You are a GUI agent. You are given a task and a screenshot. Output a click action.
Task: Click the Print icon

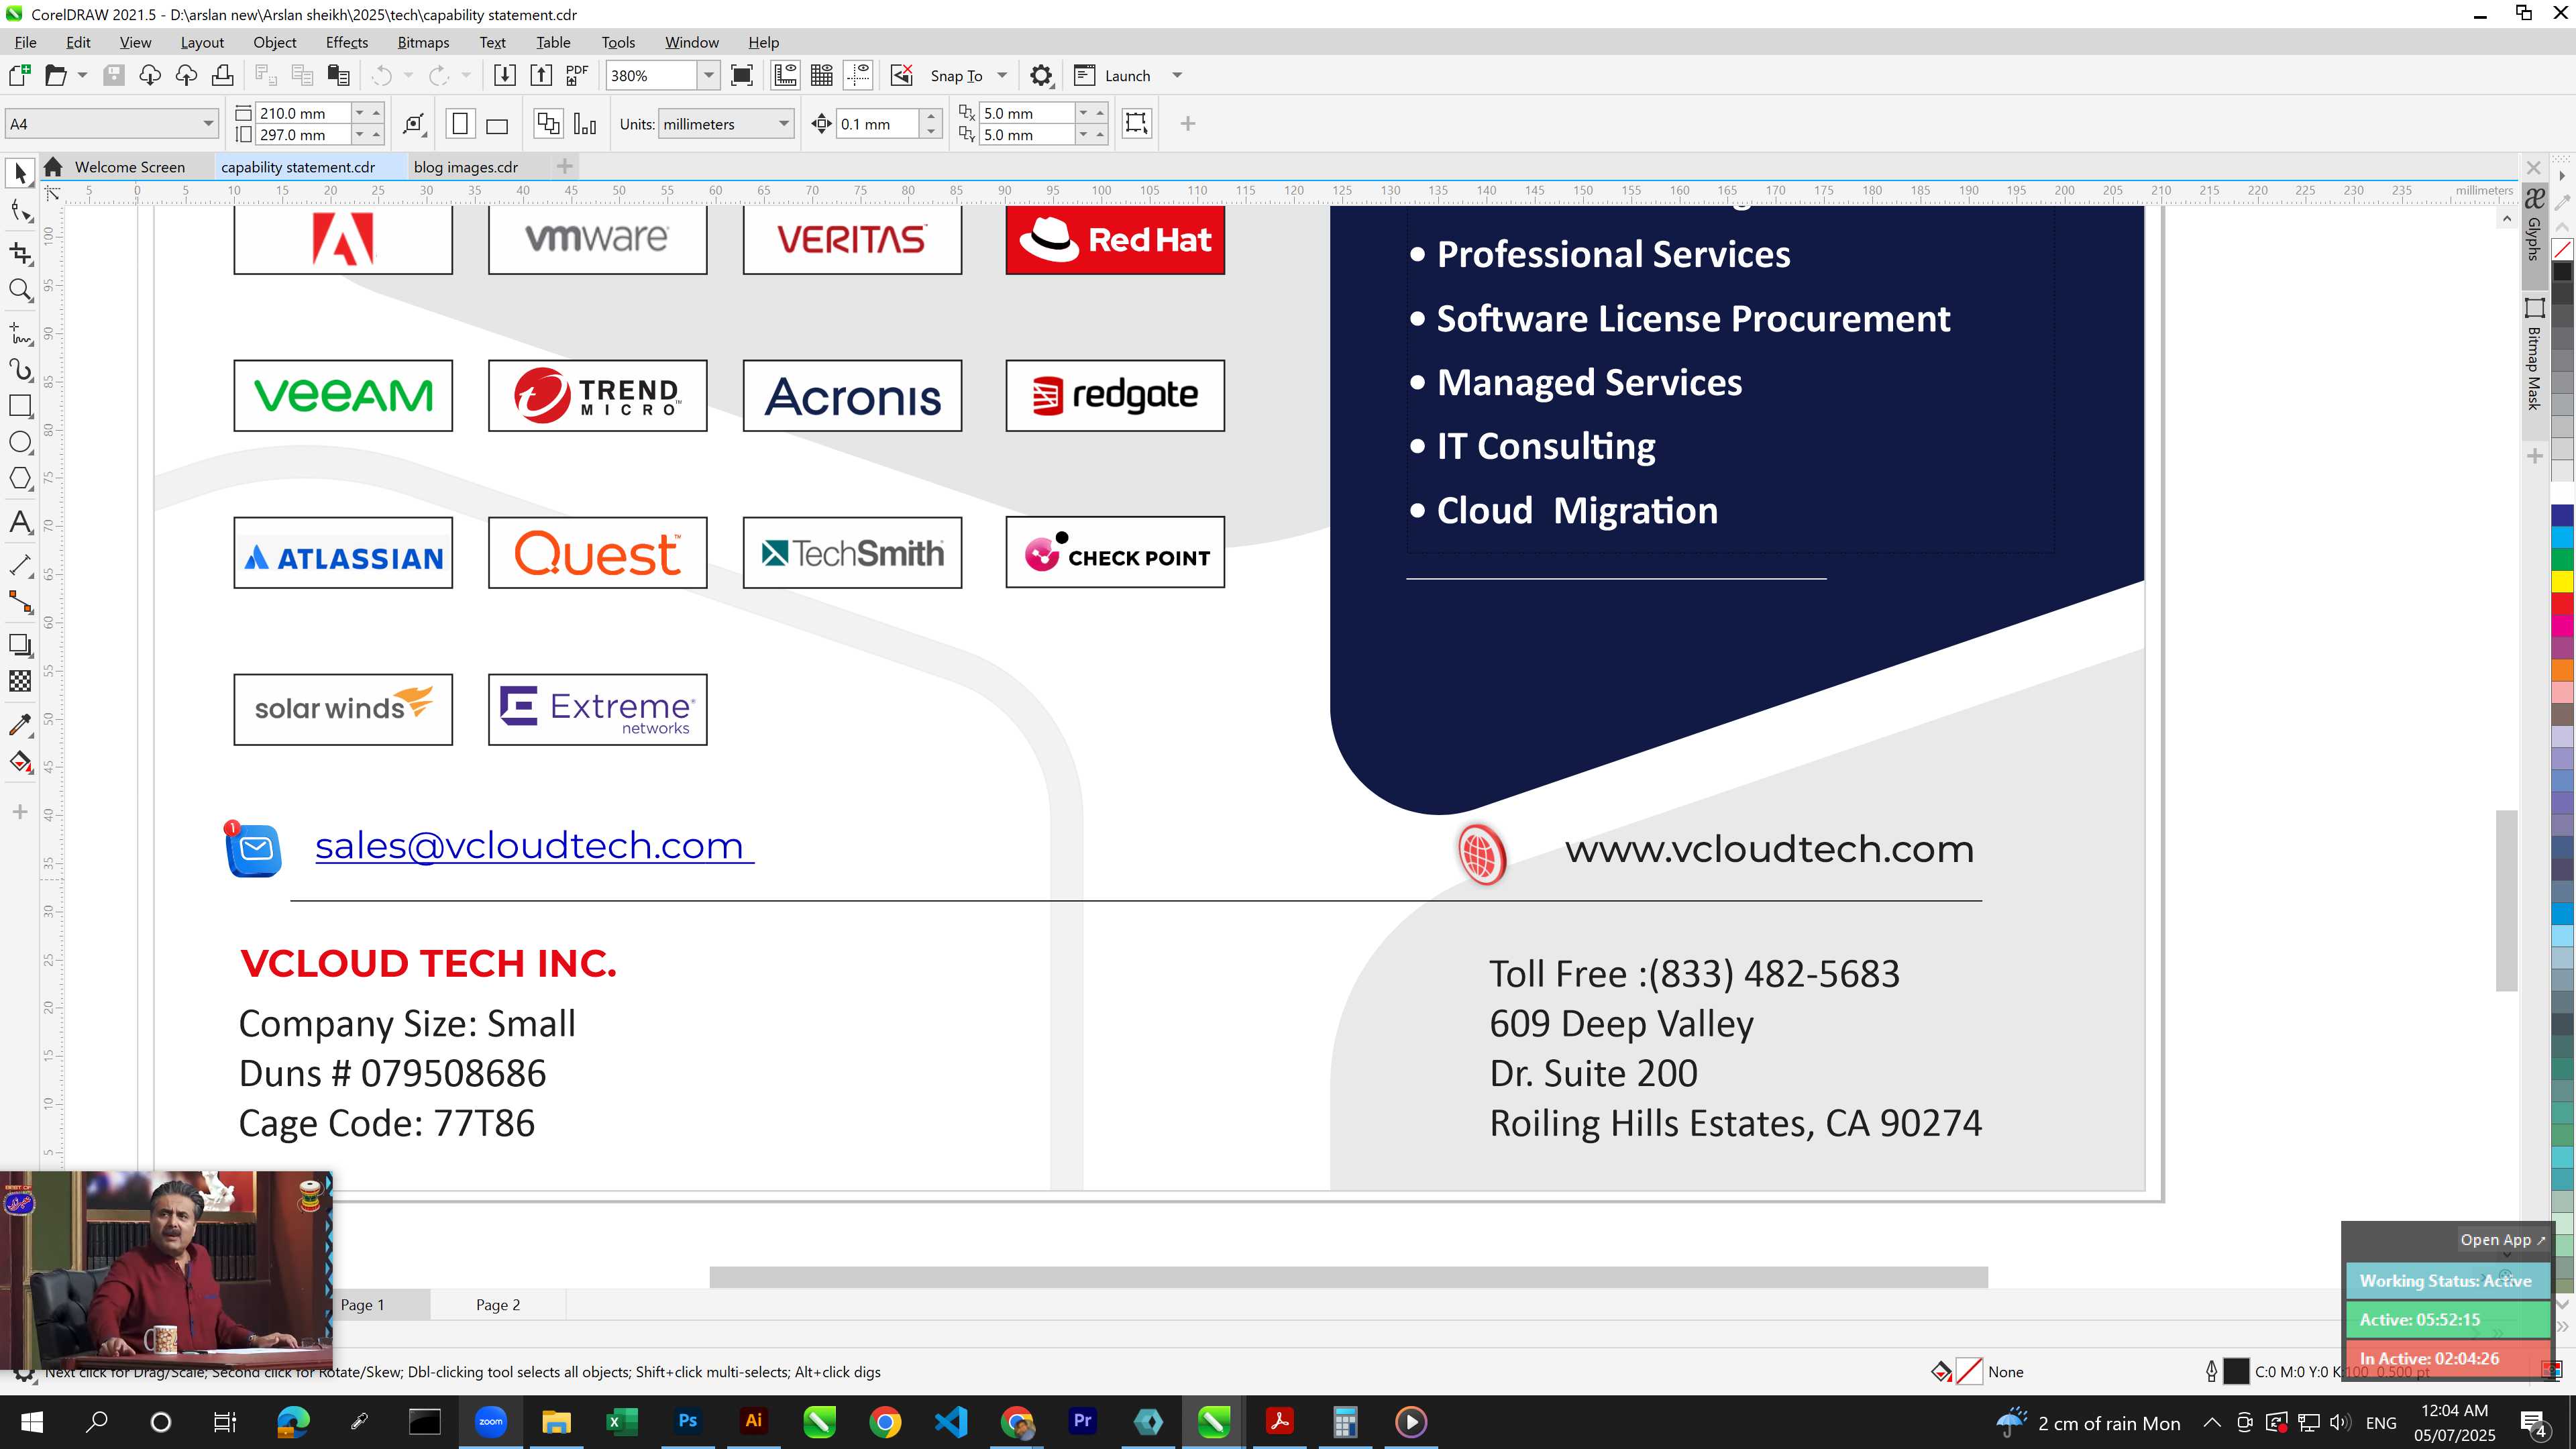point(222,76)
